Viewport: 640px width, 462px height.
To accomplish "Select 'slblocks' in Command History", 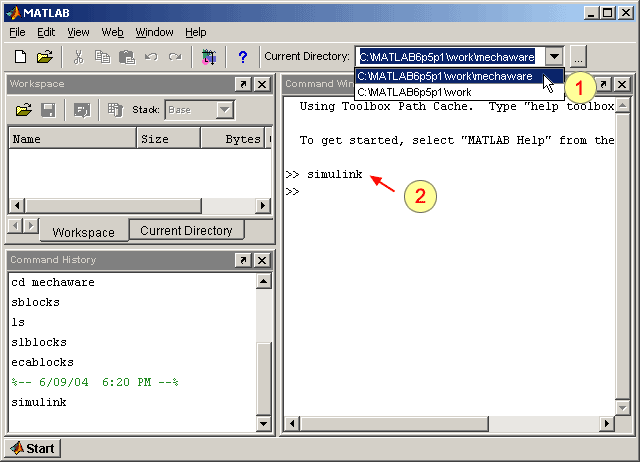I will pos(39,342).
